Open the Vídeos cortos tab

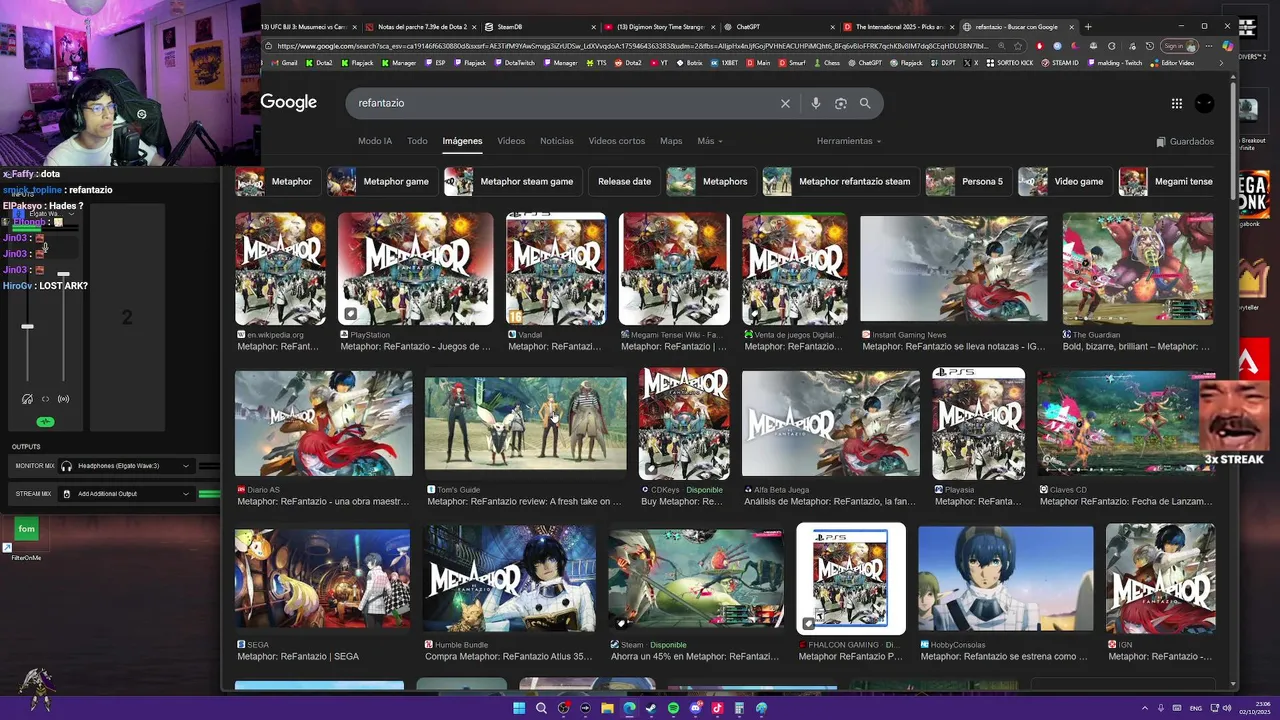tap(617, 141)
